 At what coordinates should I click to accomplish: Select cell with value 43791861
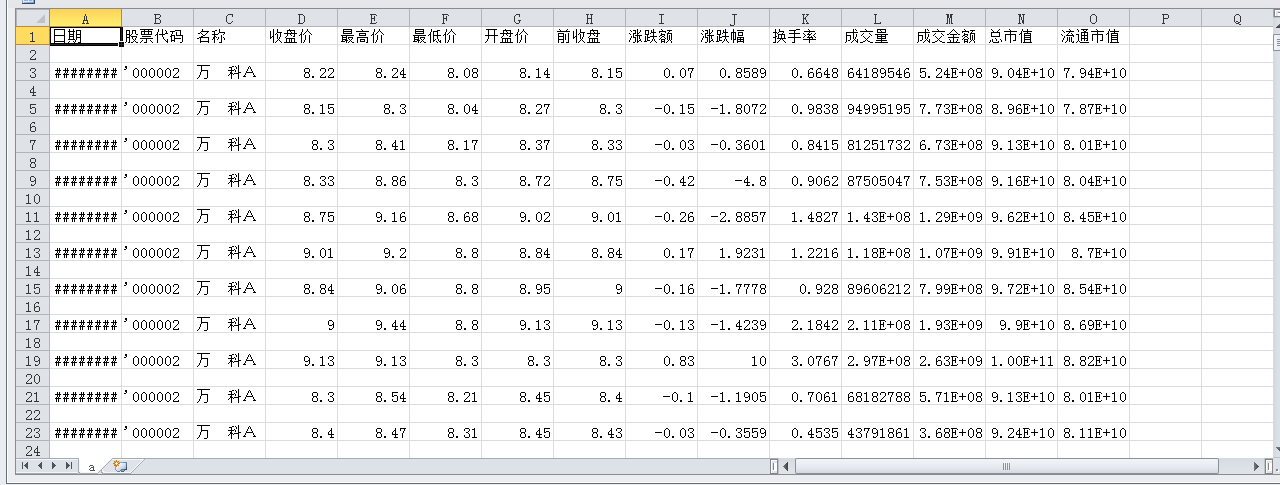click(x=877, y=433)
